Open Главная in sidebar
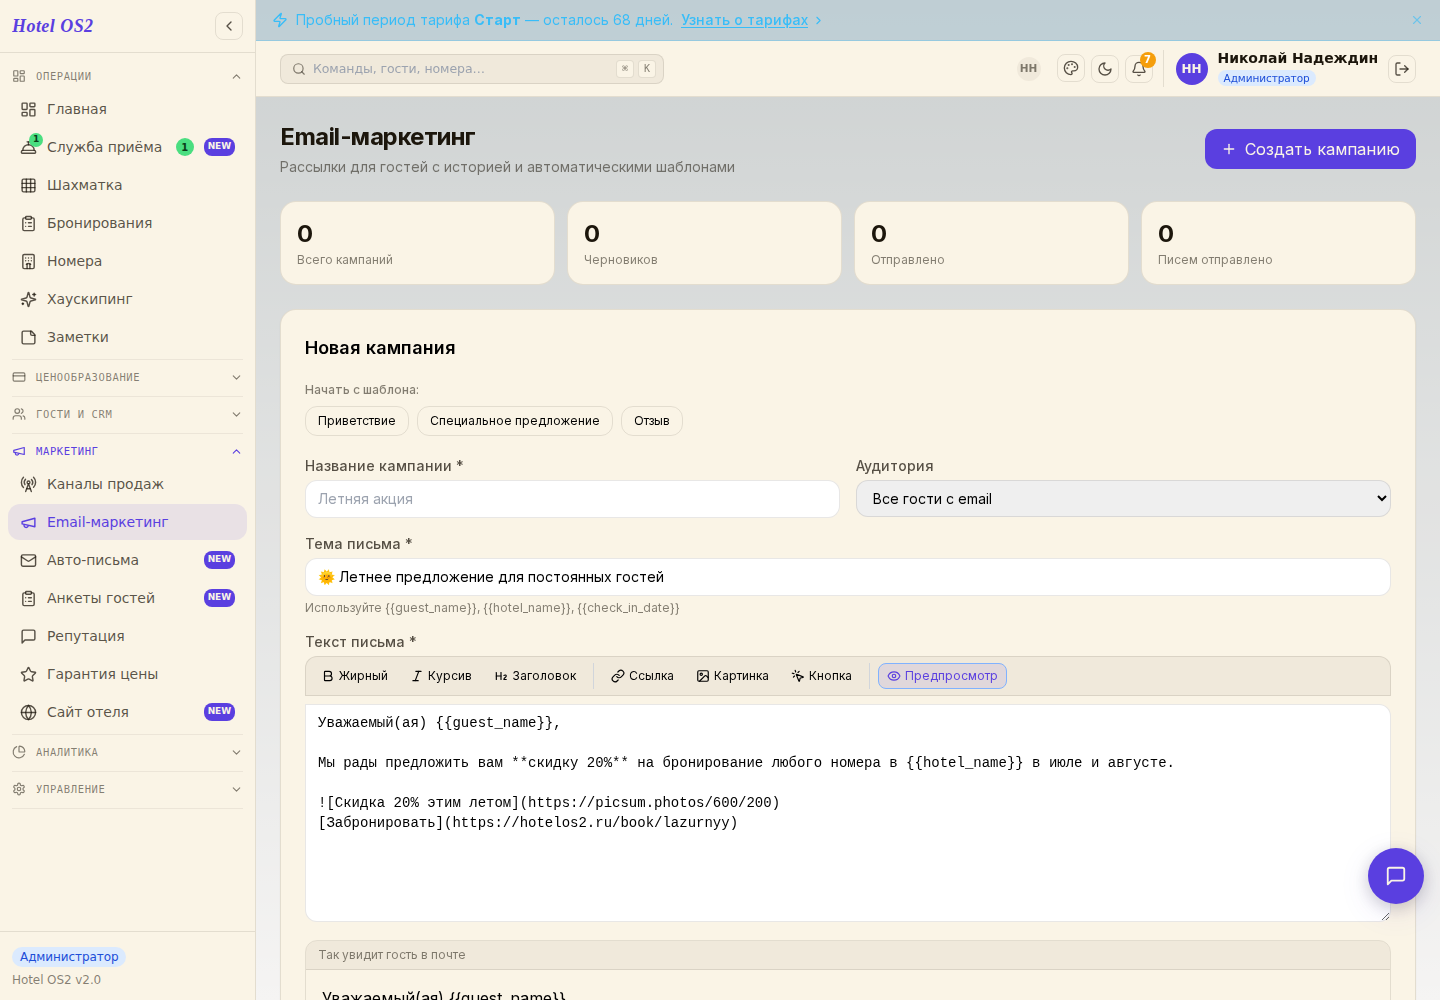The image size is (1440, 1000). pyautogui.click(x=127, y=109)
